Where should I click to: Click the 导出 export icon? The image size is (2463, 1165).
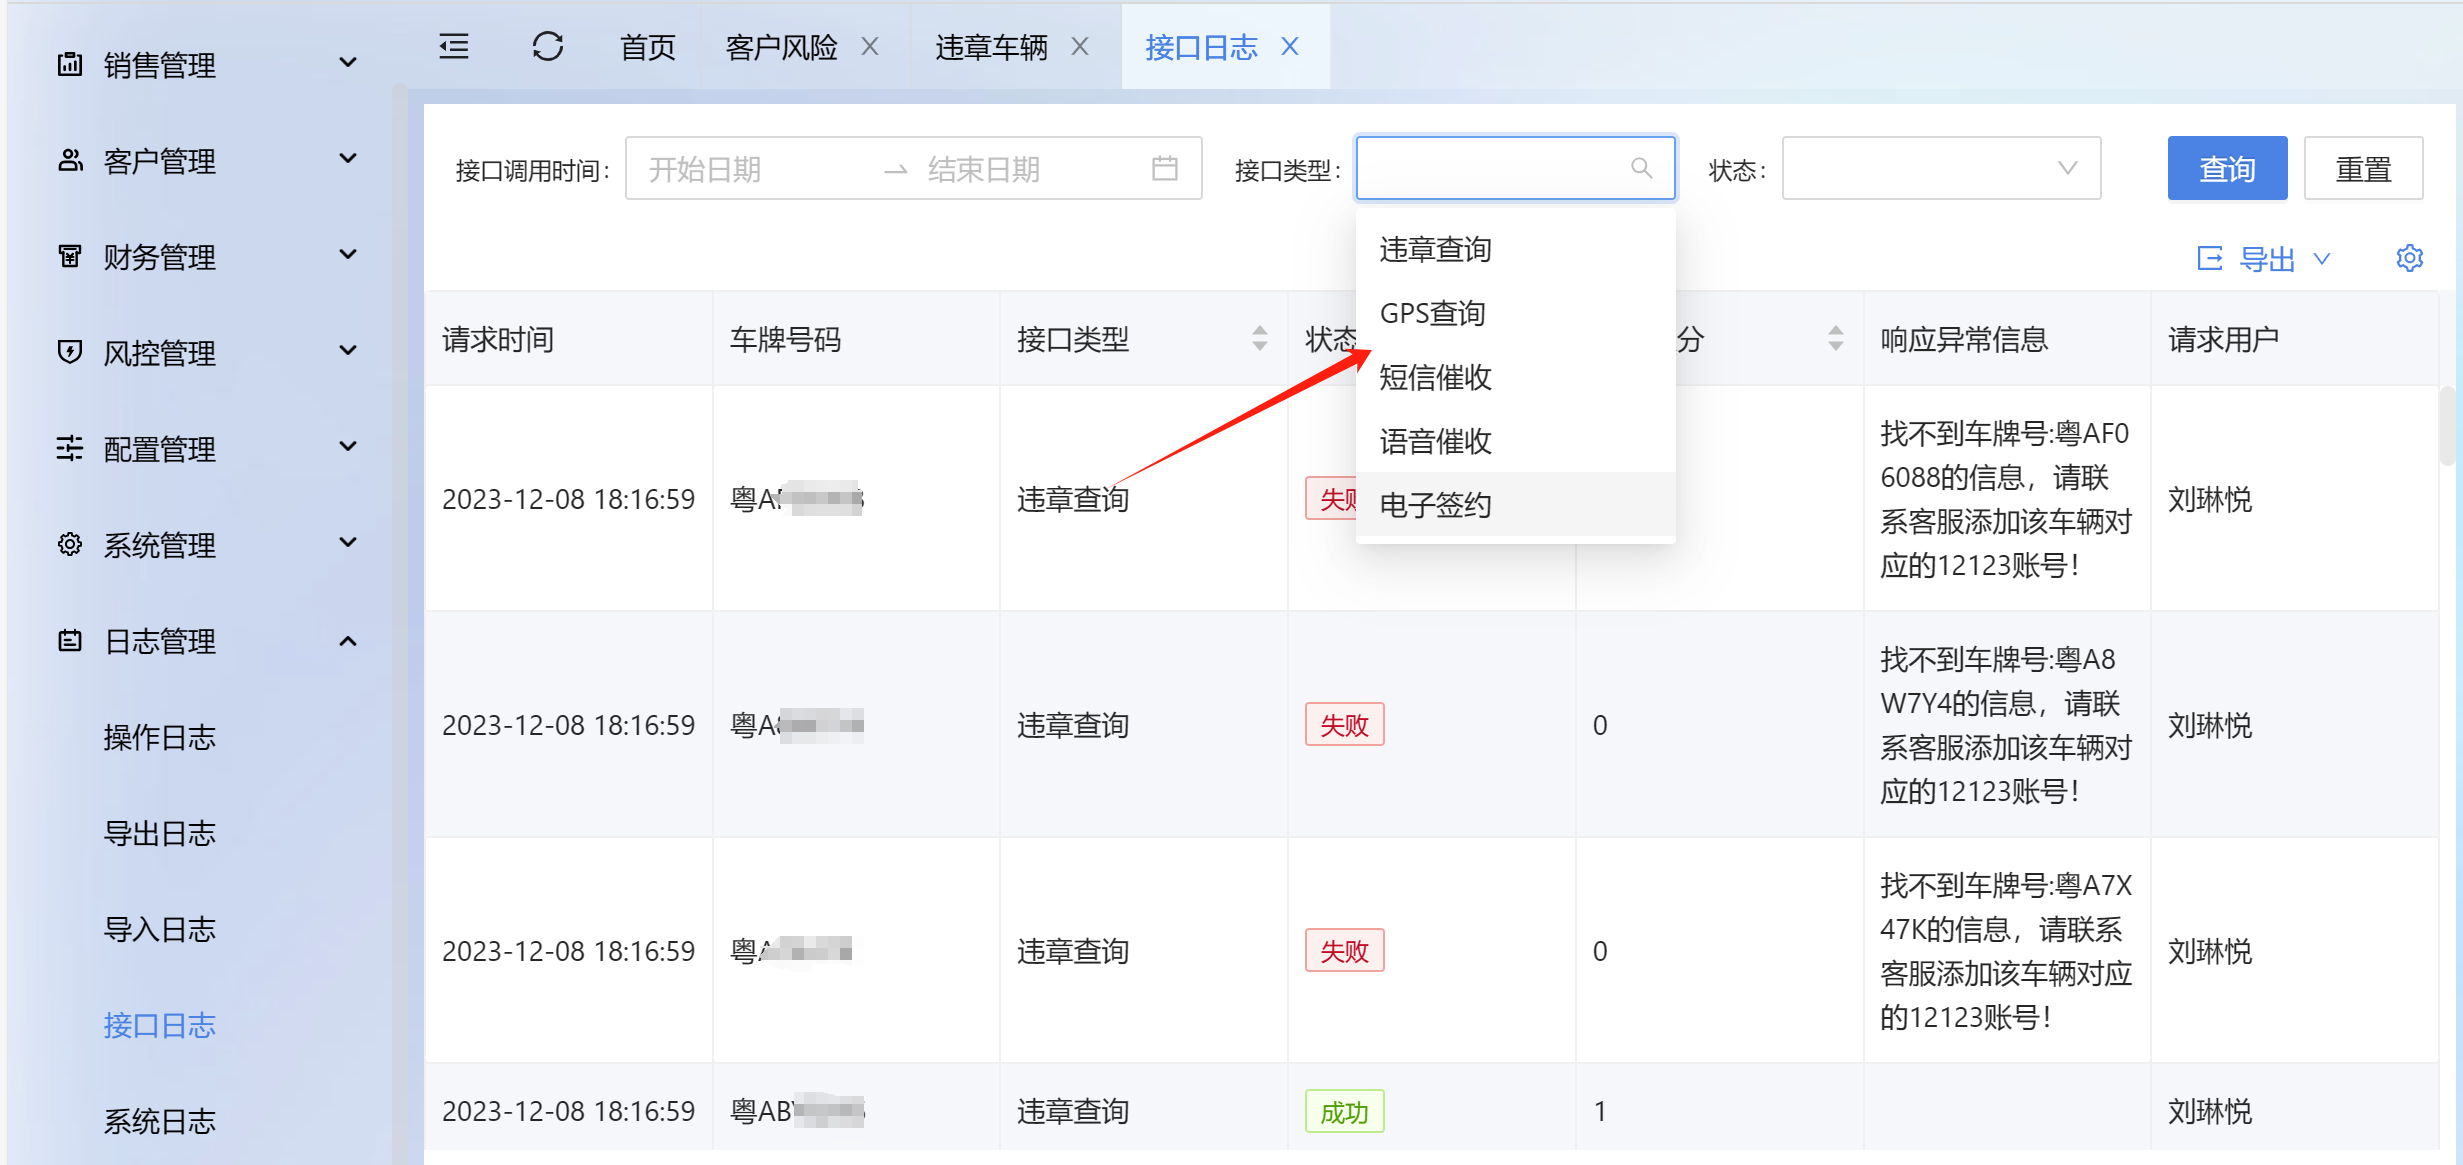pos(2210,259)
